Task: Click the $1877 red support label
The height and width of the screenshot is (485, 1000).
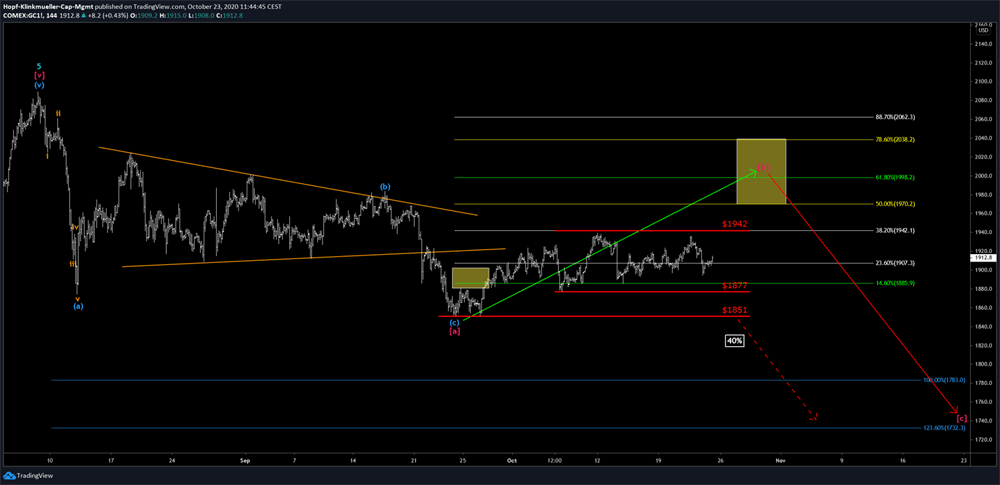Action: pyautogui.click(x=735, y=286)
